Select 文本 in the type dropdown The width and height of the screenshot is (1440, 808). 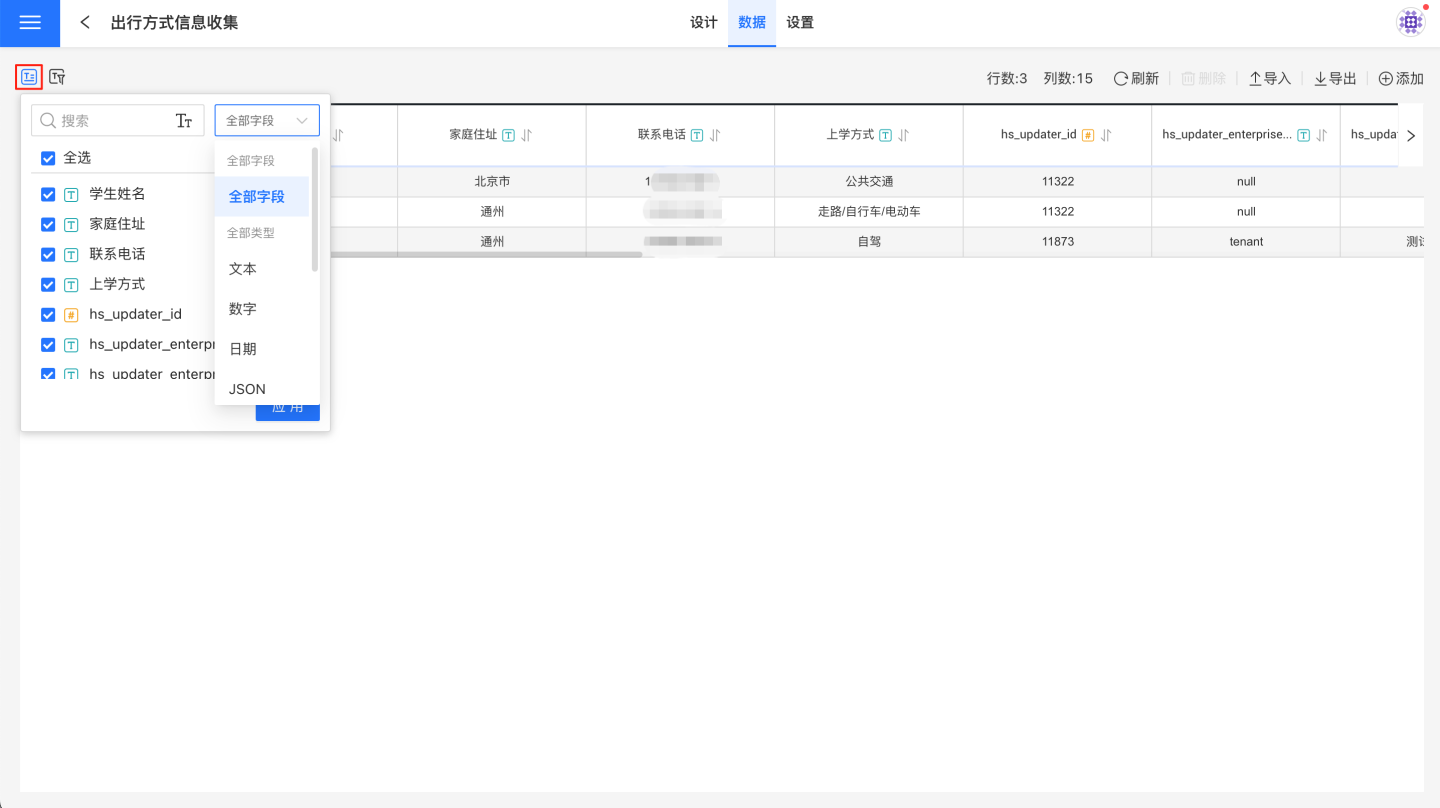(x=243, y=269)
